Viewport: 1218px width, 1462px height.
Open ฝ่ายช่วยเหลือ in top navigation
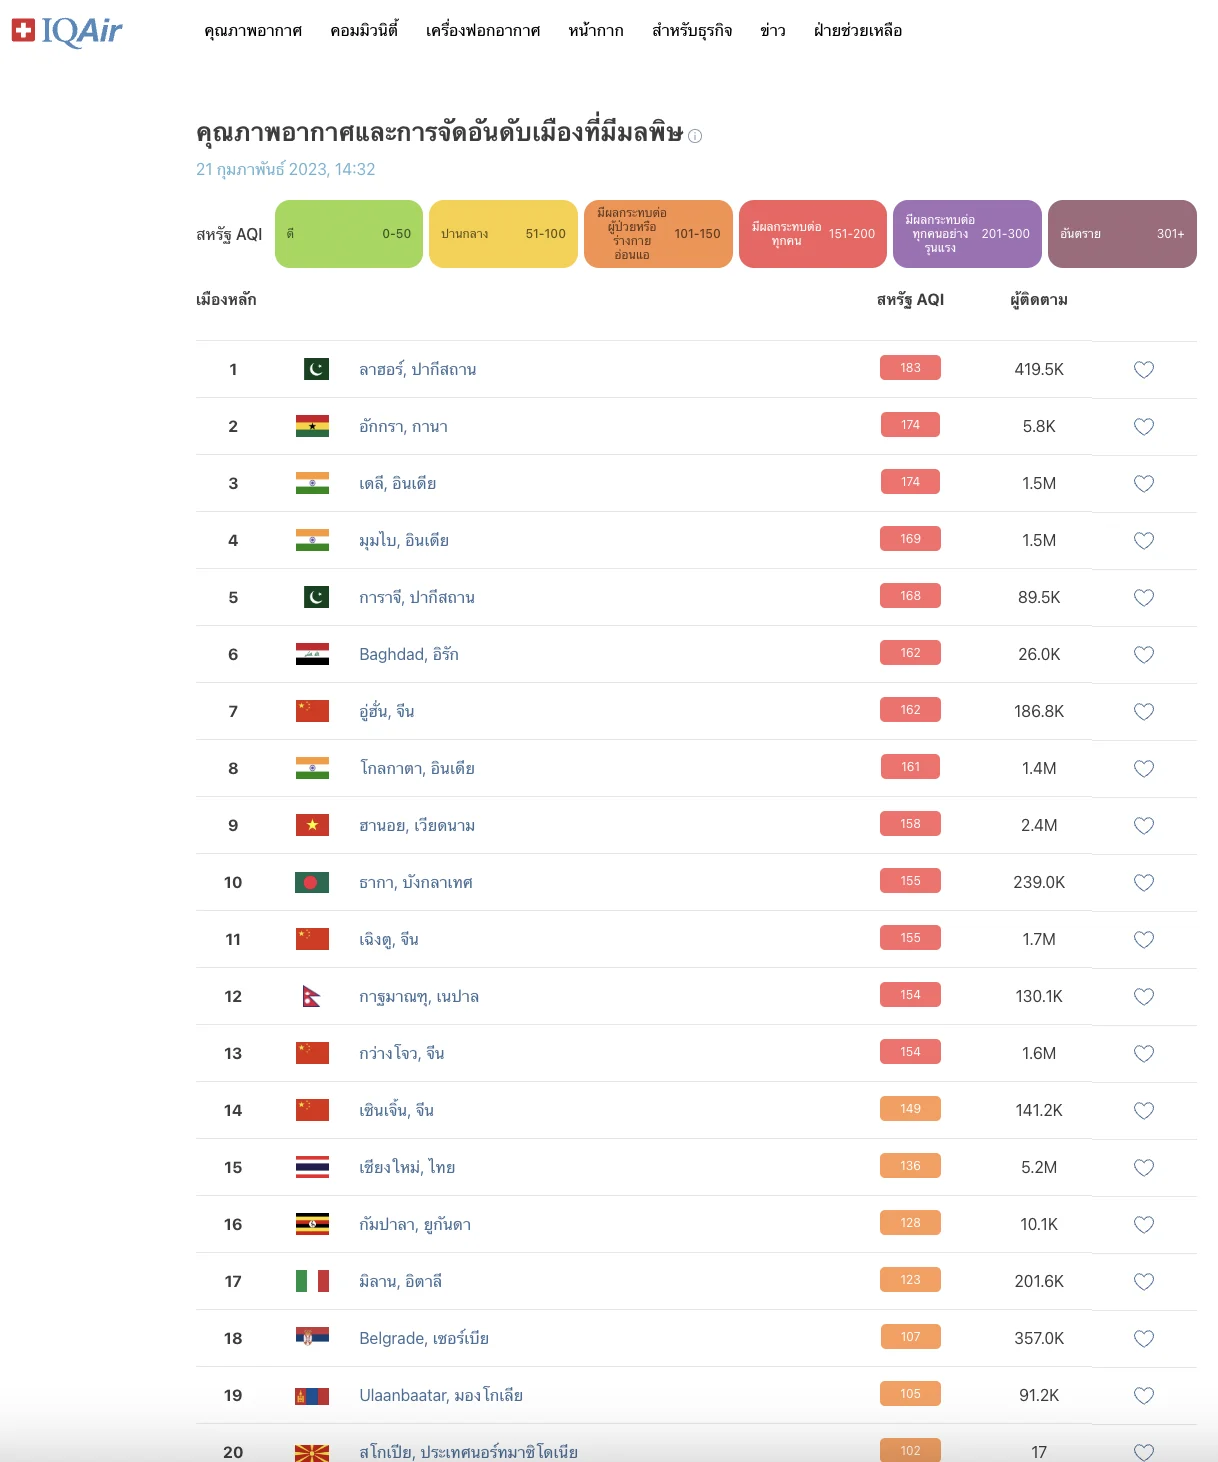click(x=858, y=31)
